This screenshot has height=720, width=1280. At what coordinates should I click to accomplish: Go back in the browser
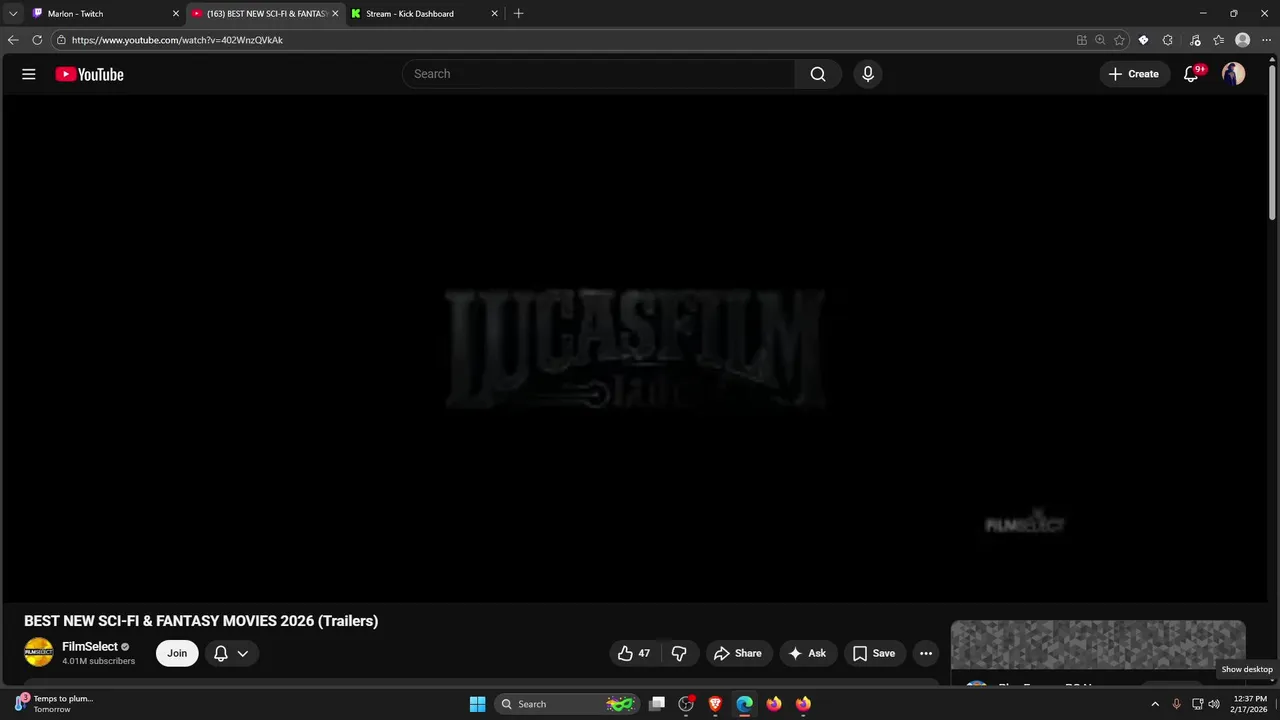pyautogui.click(x=13, y=40)
